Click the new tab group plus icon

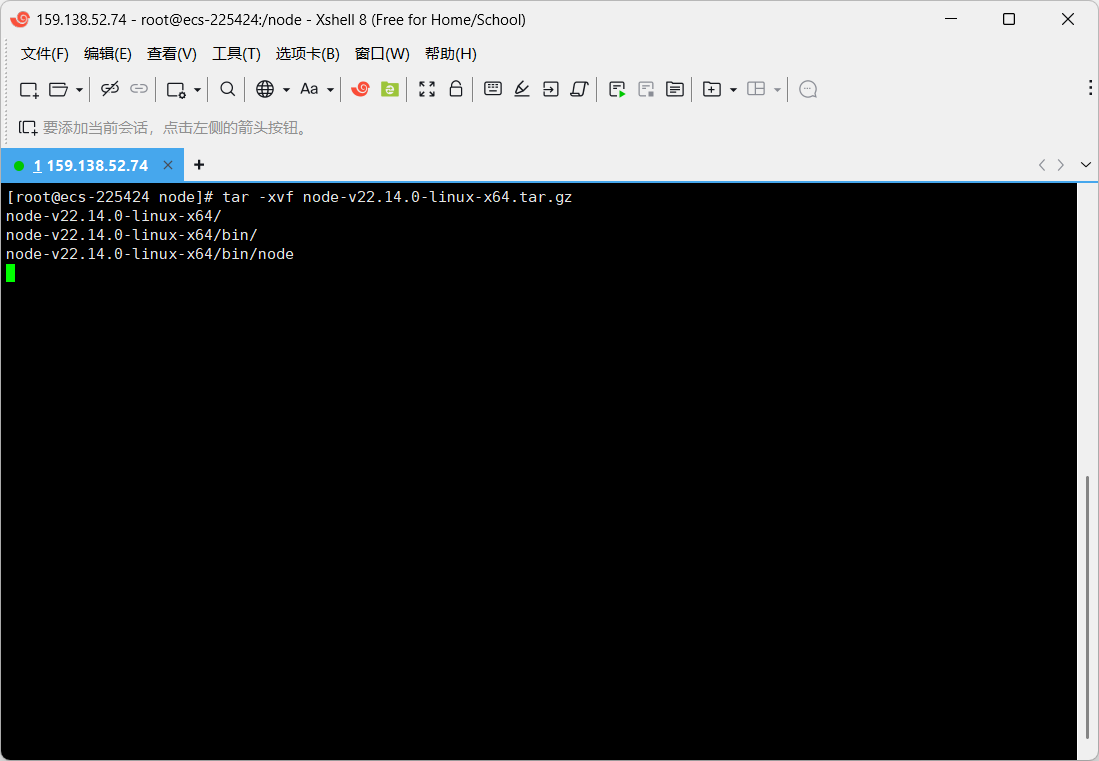coord(711,89)
